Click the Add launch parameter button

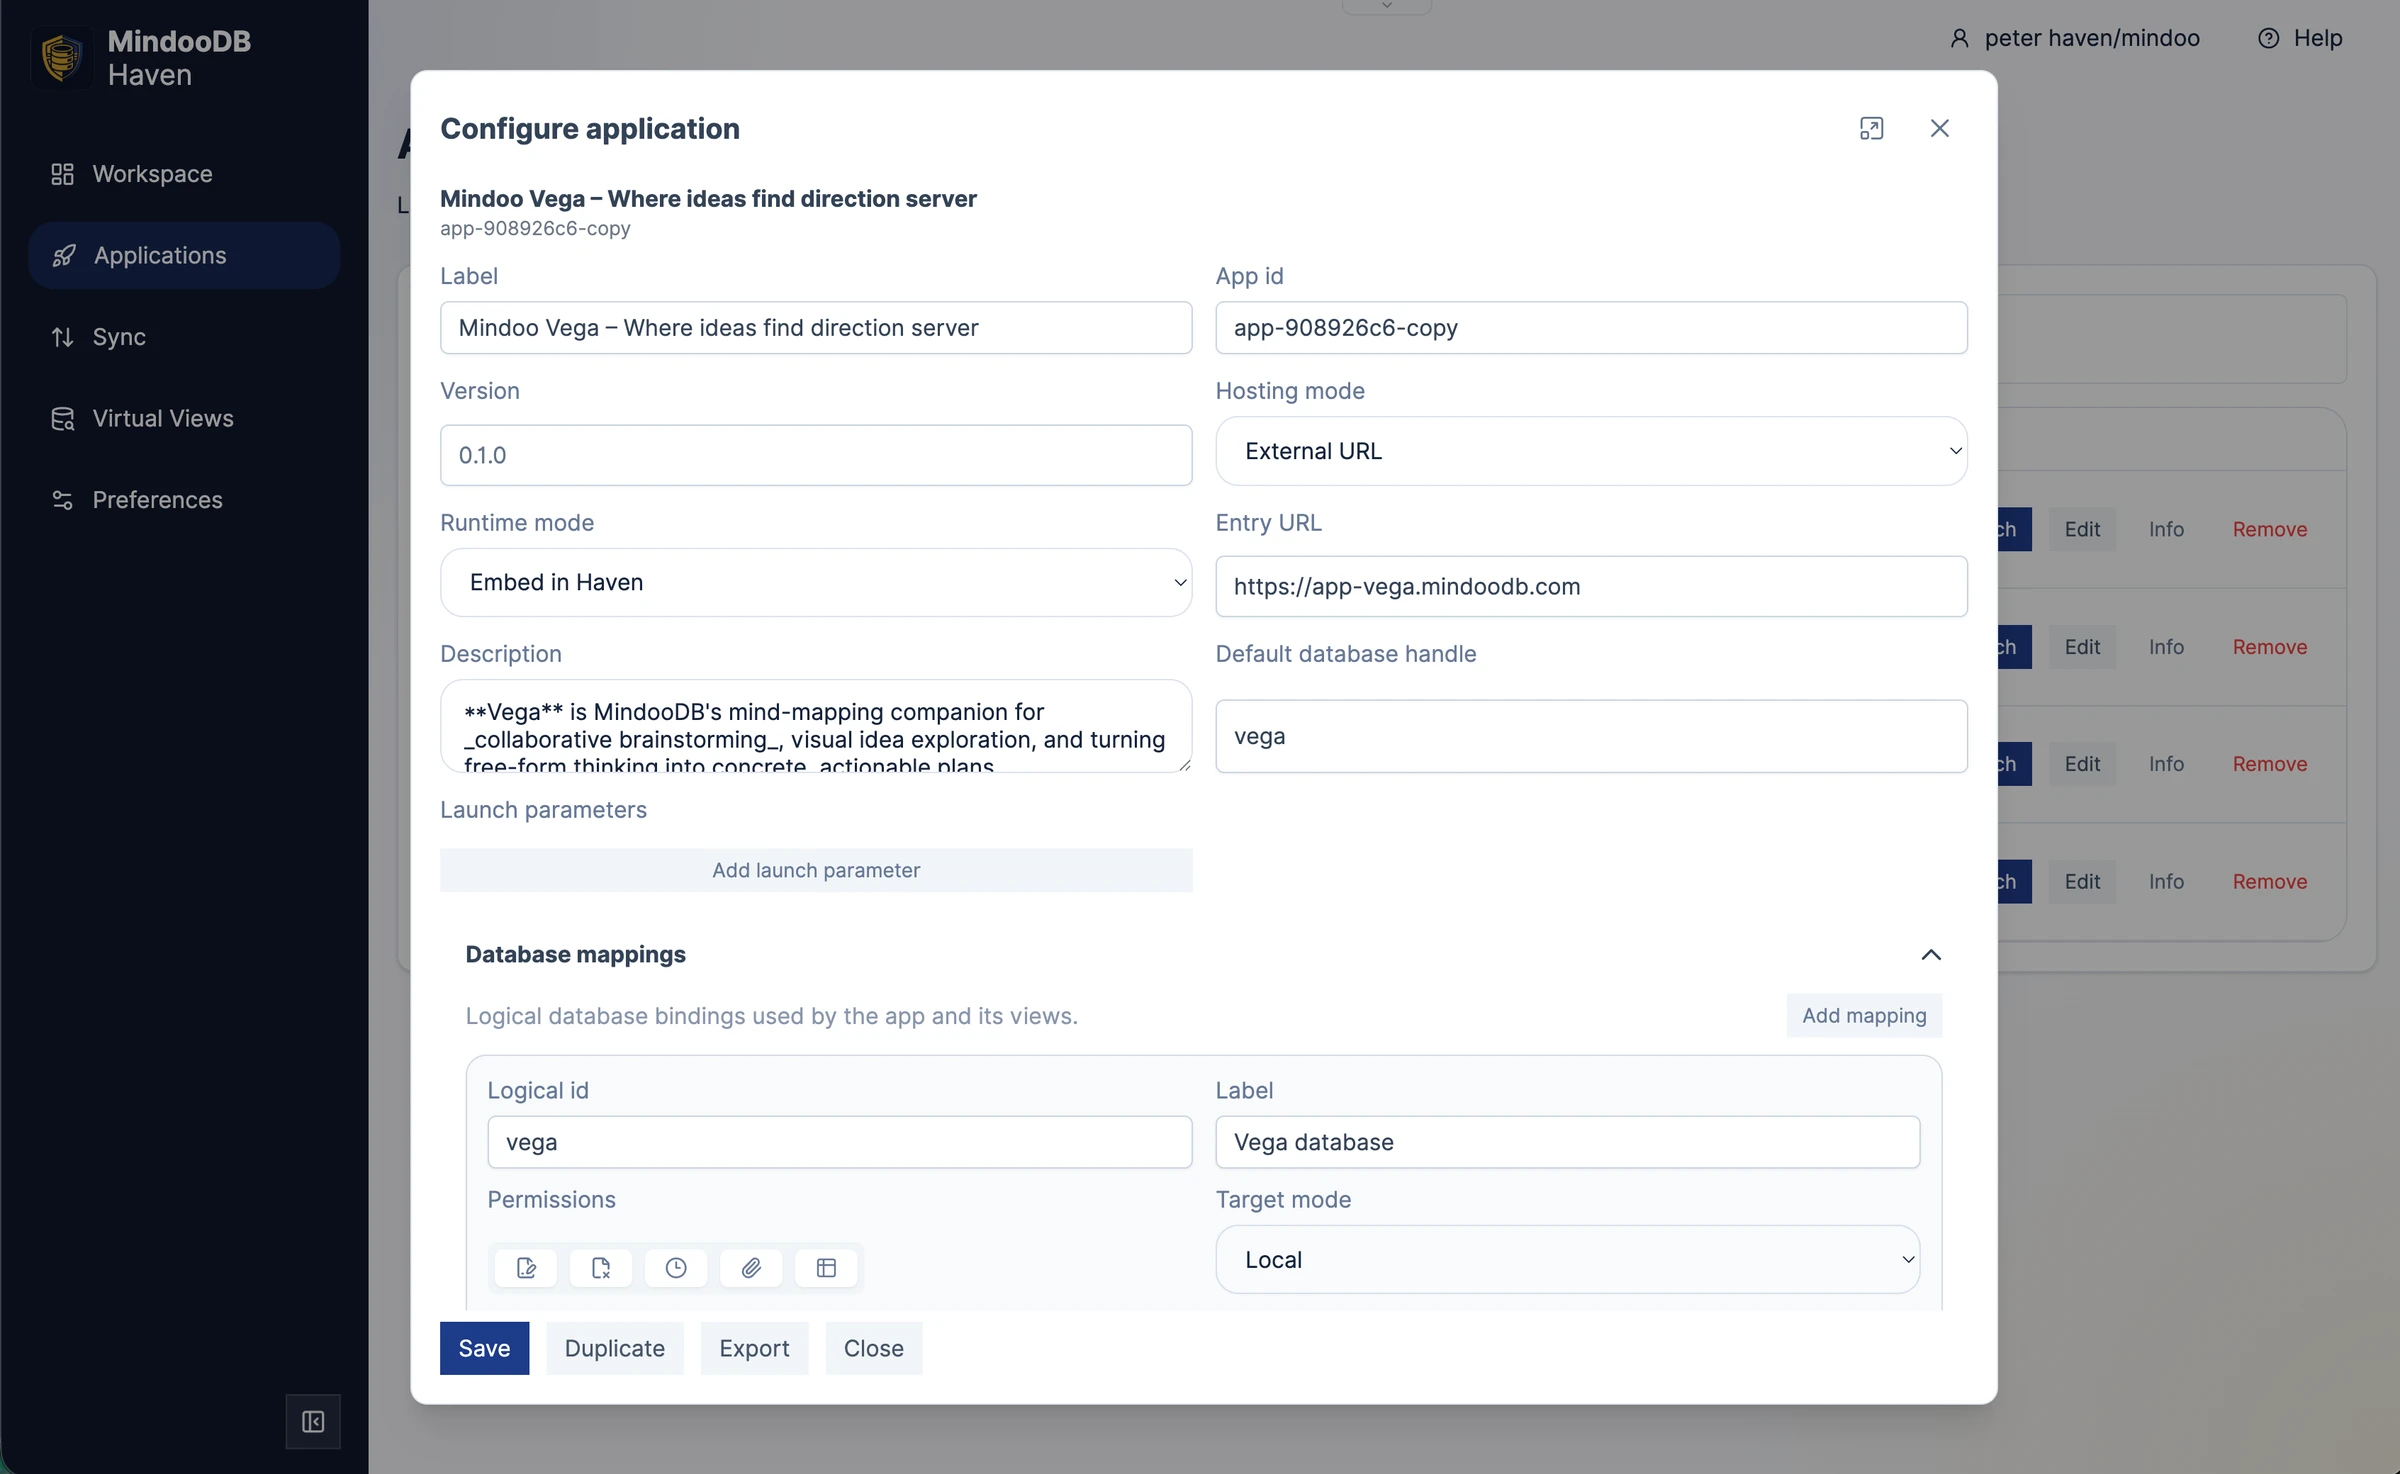pyautogui.click(x=816, y=870)
